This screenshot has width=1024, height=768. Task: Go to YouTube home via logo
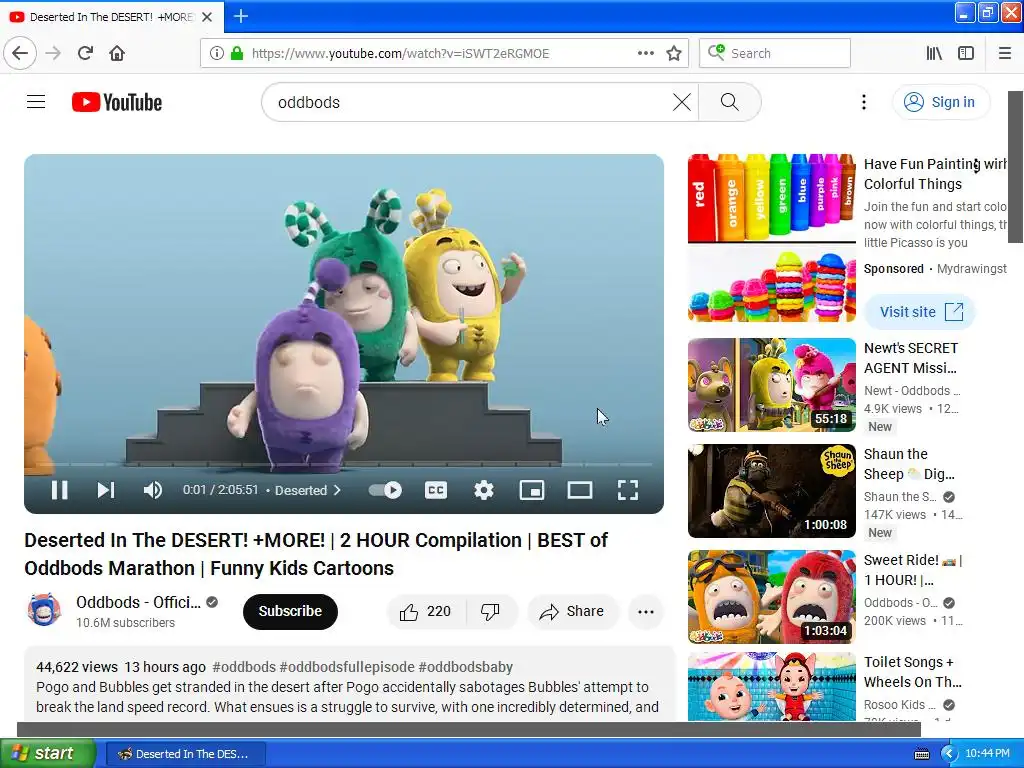[117, 103]
